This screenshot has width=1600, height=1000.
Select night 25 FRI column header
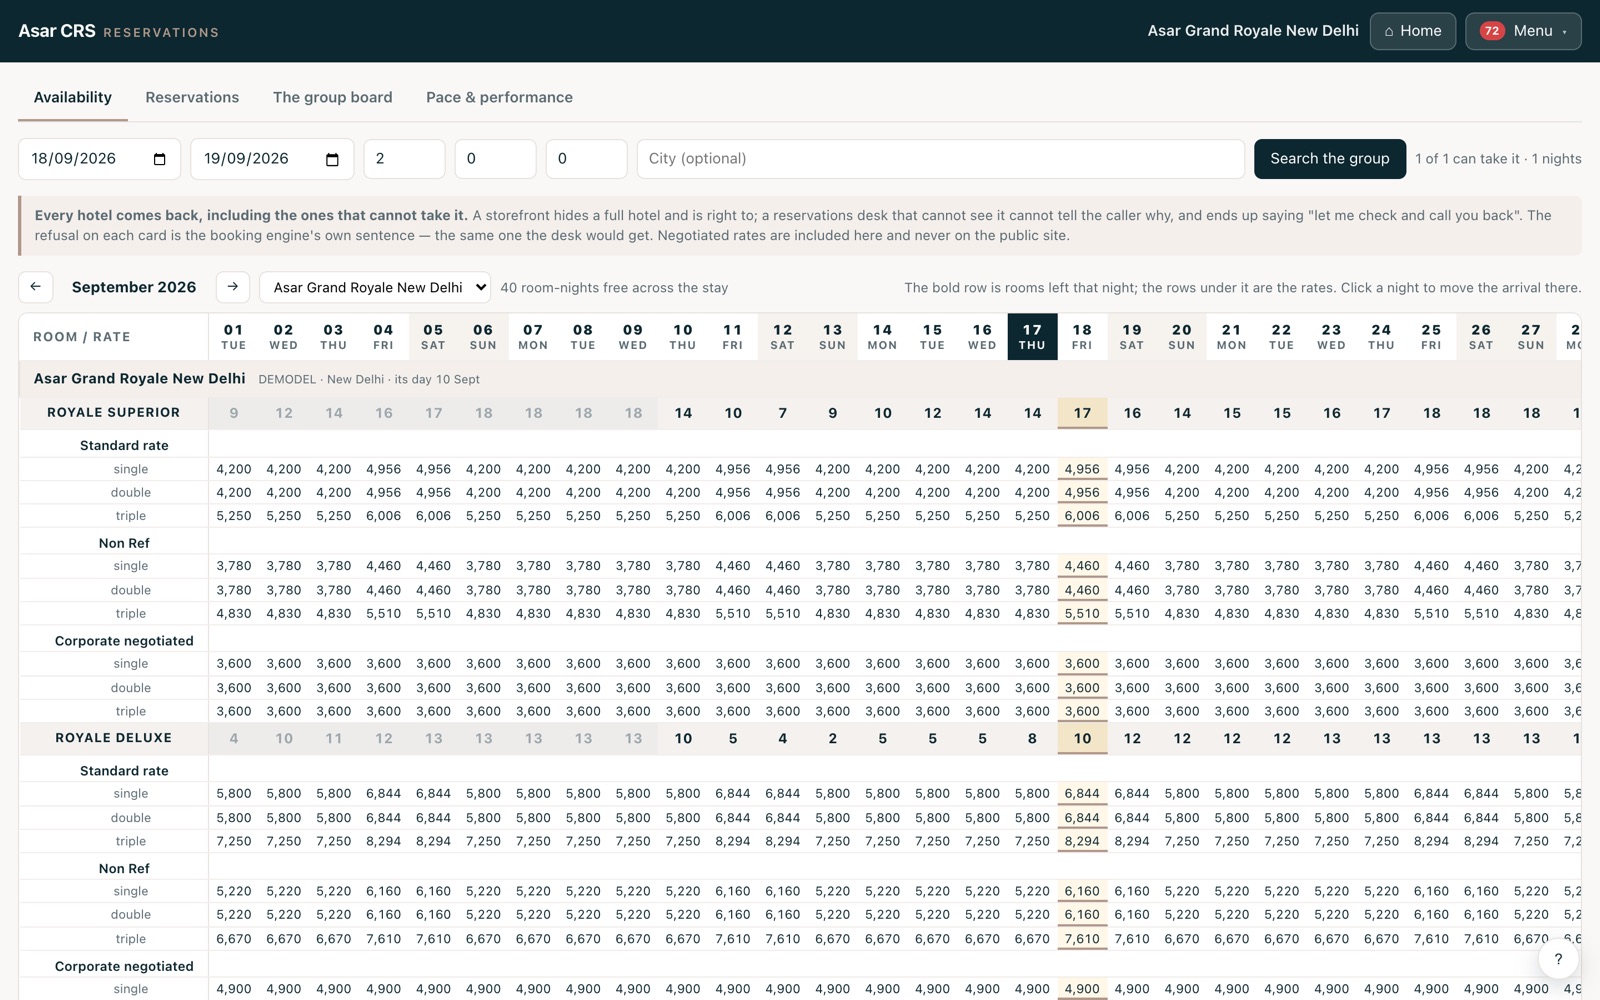[1431, 337]
